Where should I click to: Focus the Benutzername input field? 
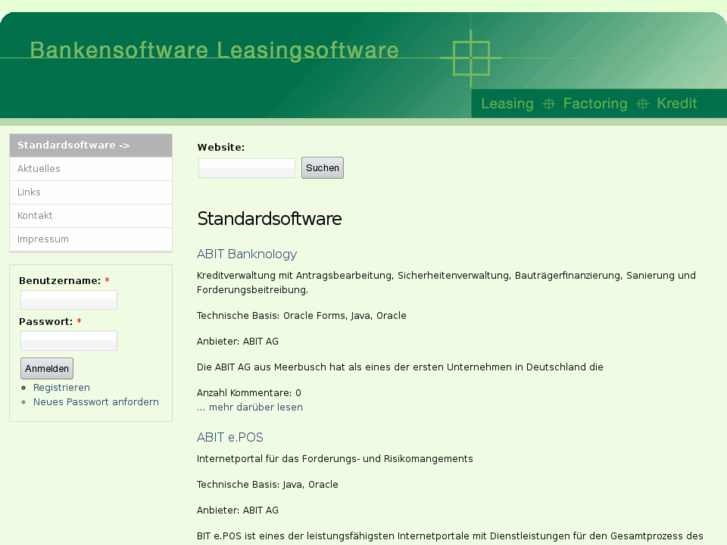(69, 300)
